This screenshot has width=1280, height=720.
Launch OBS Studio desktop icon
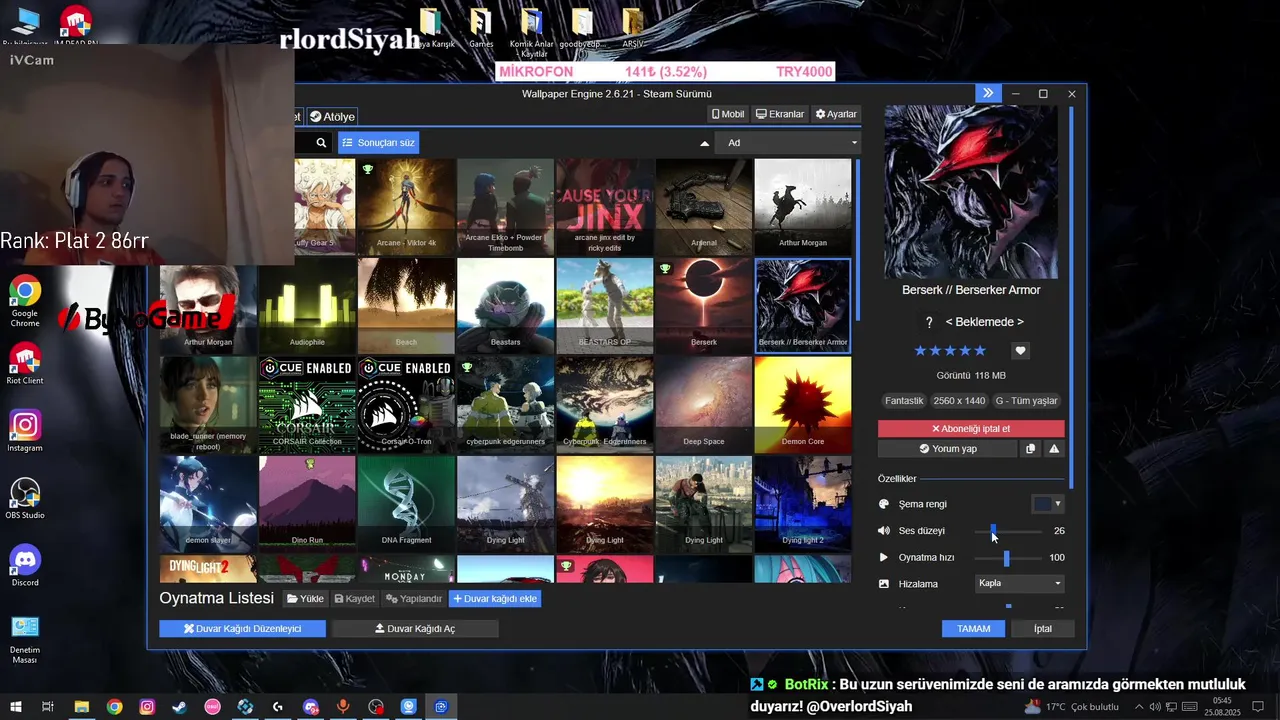[25, 498]
